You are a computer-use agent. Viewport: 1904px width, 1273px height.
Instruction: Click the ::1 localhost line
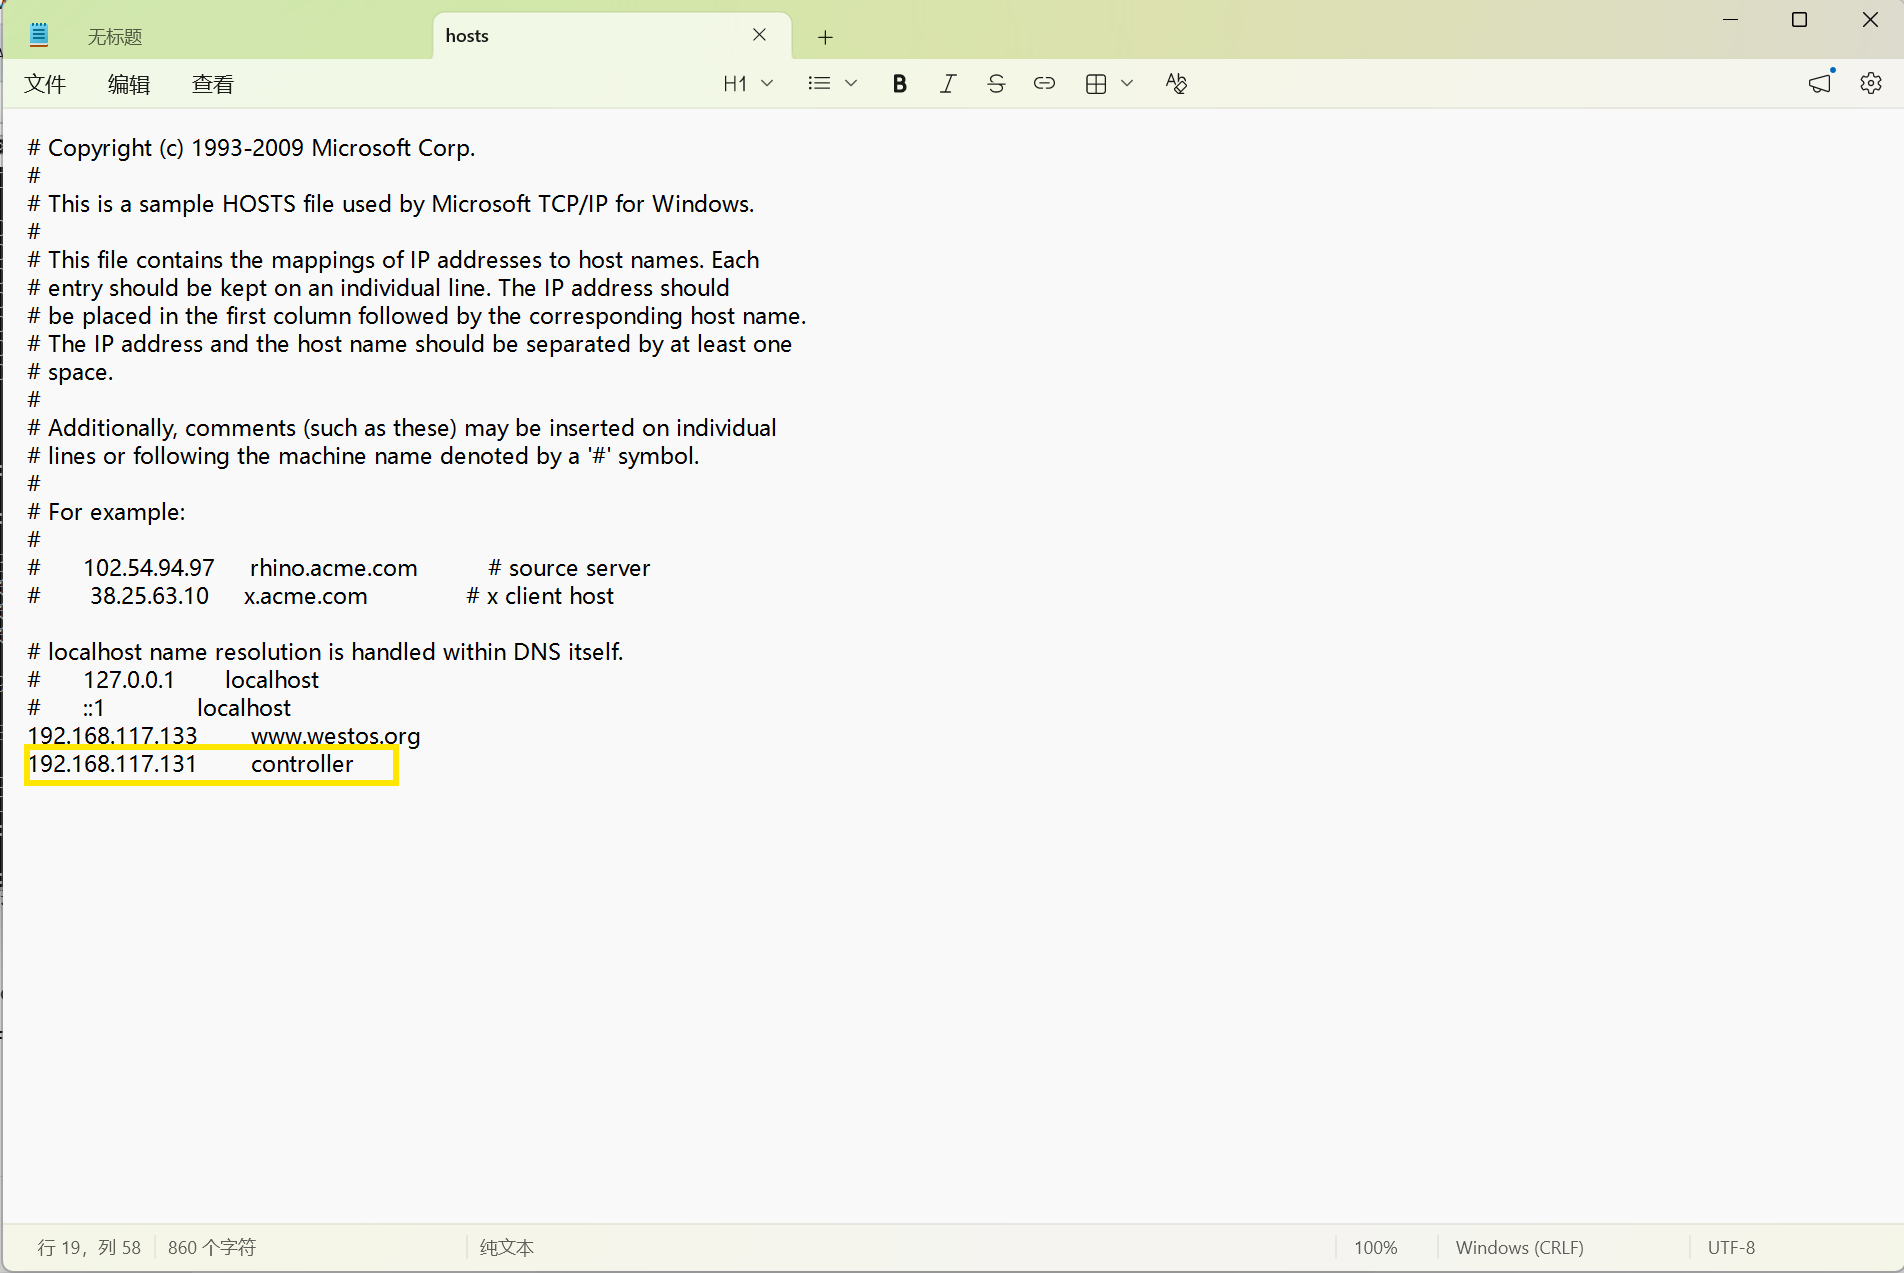click(x=159, y=708)
